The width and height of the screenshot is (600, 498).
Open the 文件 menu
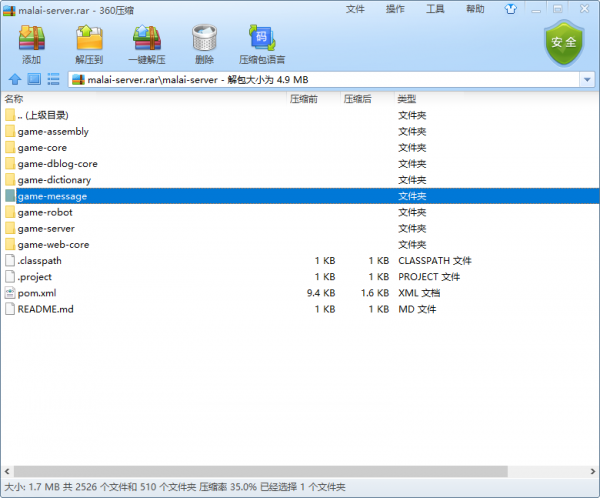[x=355, y=9]
